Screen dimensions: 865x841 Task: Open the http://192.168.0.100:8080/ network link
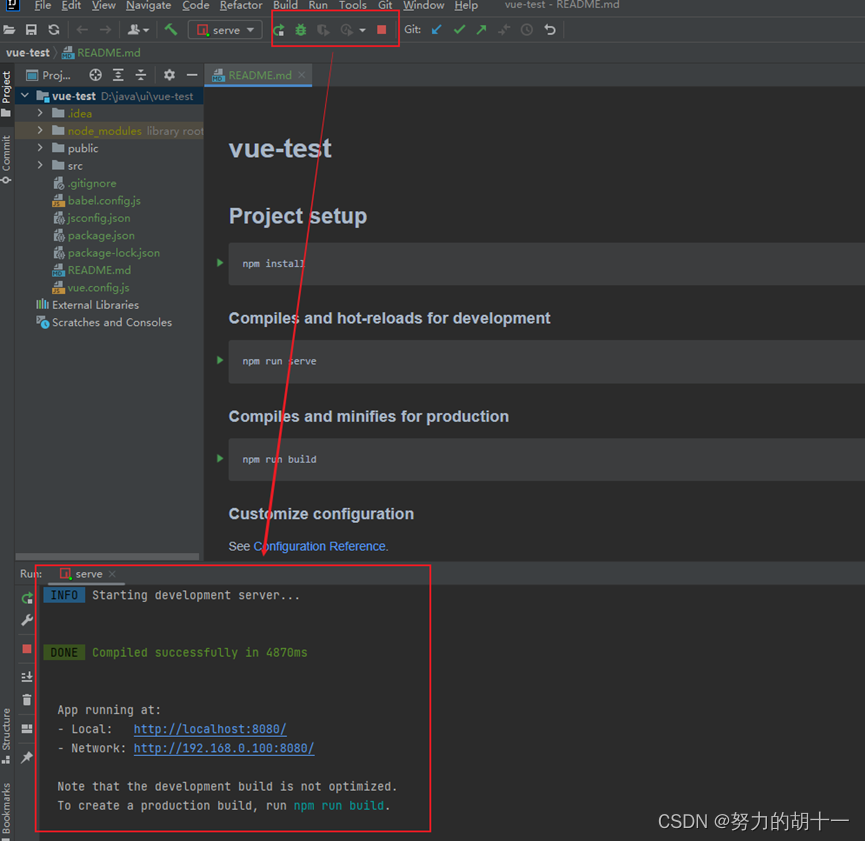224,748
